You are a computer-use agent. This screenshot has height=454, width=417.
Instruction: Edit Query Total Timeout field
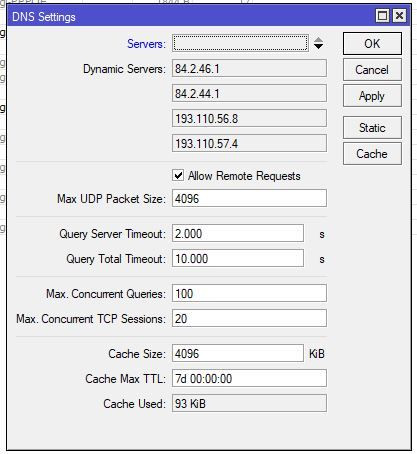click(x=238, y=259)
